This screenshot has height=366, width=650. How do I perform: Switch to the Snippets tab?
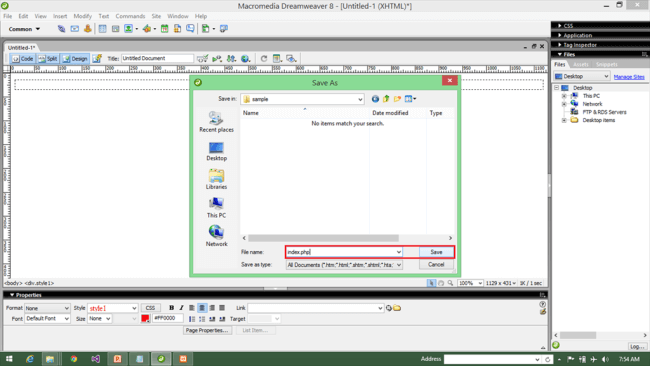click(x=606, y=65)
